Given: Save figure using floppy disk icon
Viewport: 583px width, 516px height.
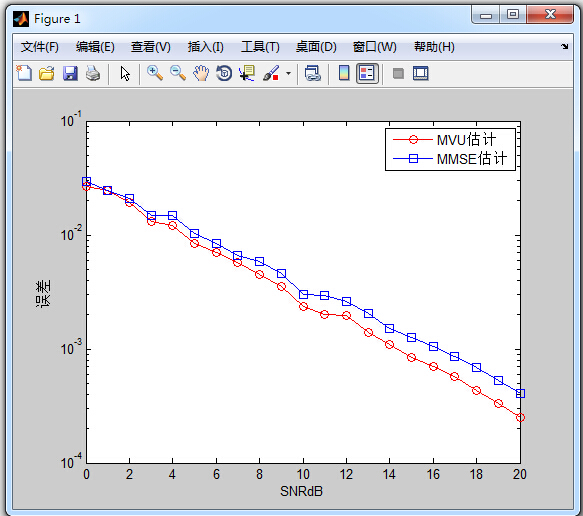Looking at the screenshot, I should [x=70, y=73].
